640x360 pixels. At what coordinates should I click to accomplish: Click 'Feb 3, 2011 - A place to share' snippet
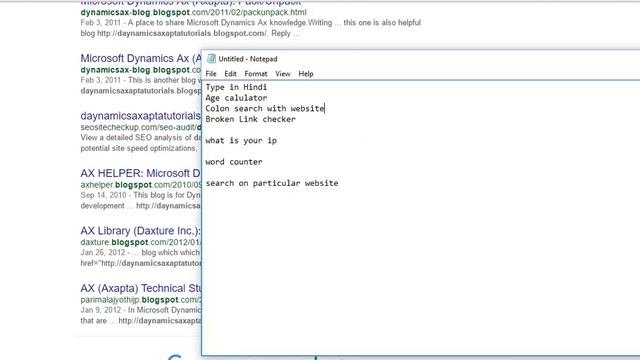coord(251,28)
